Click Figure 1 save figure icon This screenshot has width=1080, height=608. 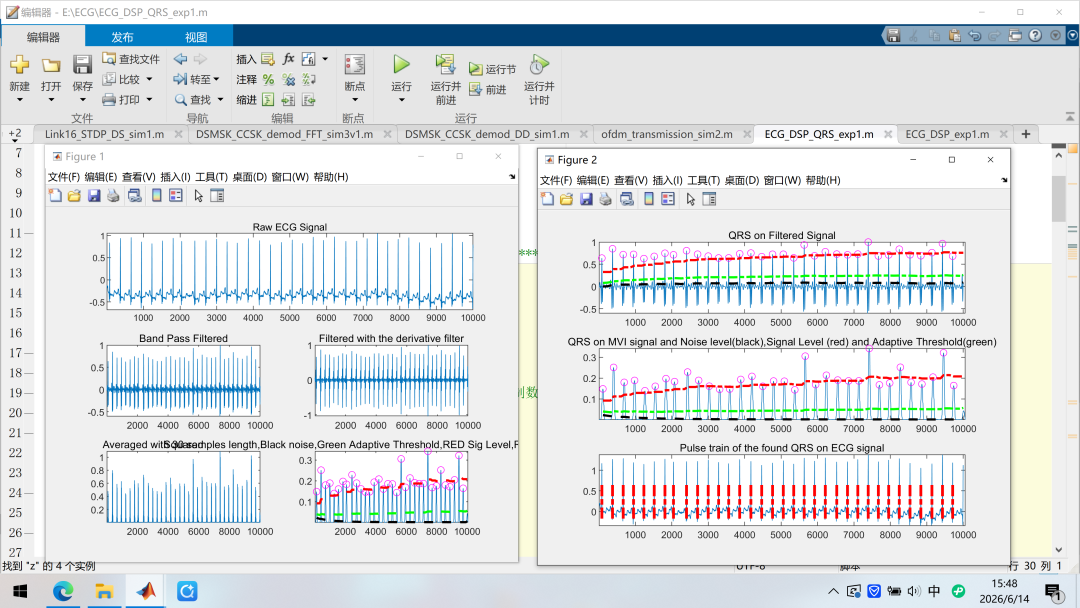tap(94, 196)
